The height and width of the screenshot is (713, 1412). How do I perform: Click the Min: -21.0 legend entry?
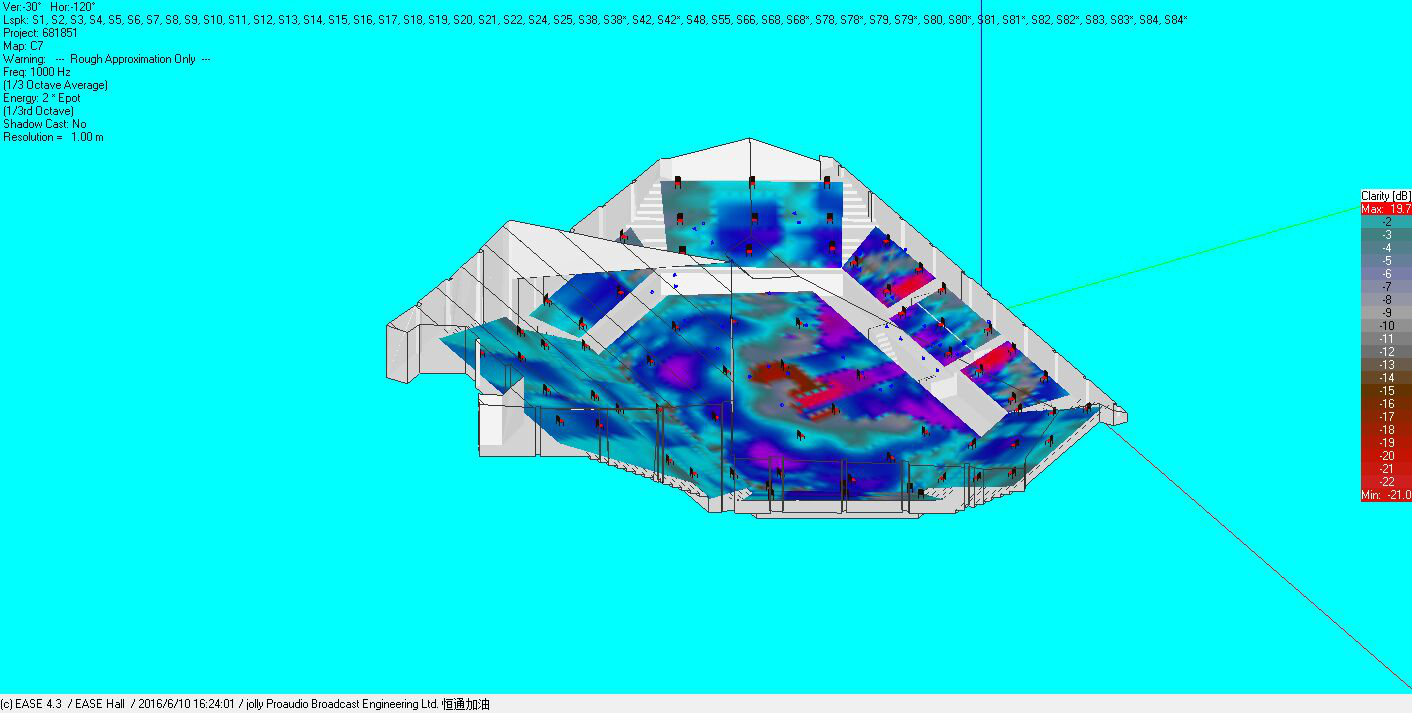point(1386,495)
